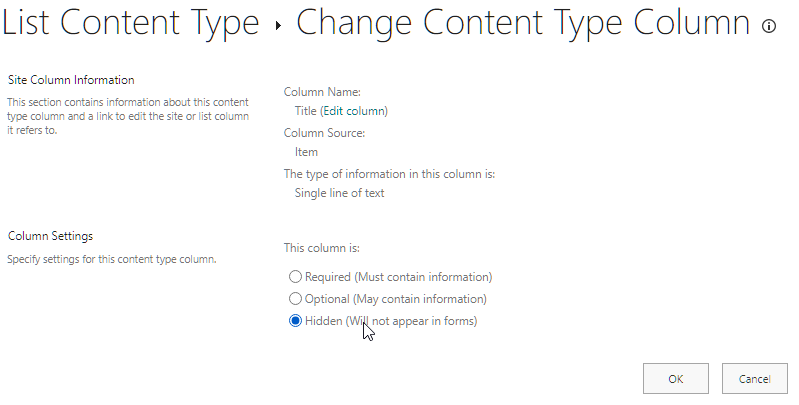This screenshot has height=405, width=799.
Task: Go back via List Content Type breadcrumb
Action: 130,23
